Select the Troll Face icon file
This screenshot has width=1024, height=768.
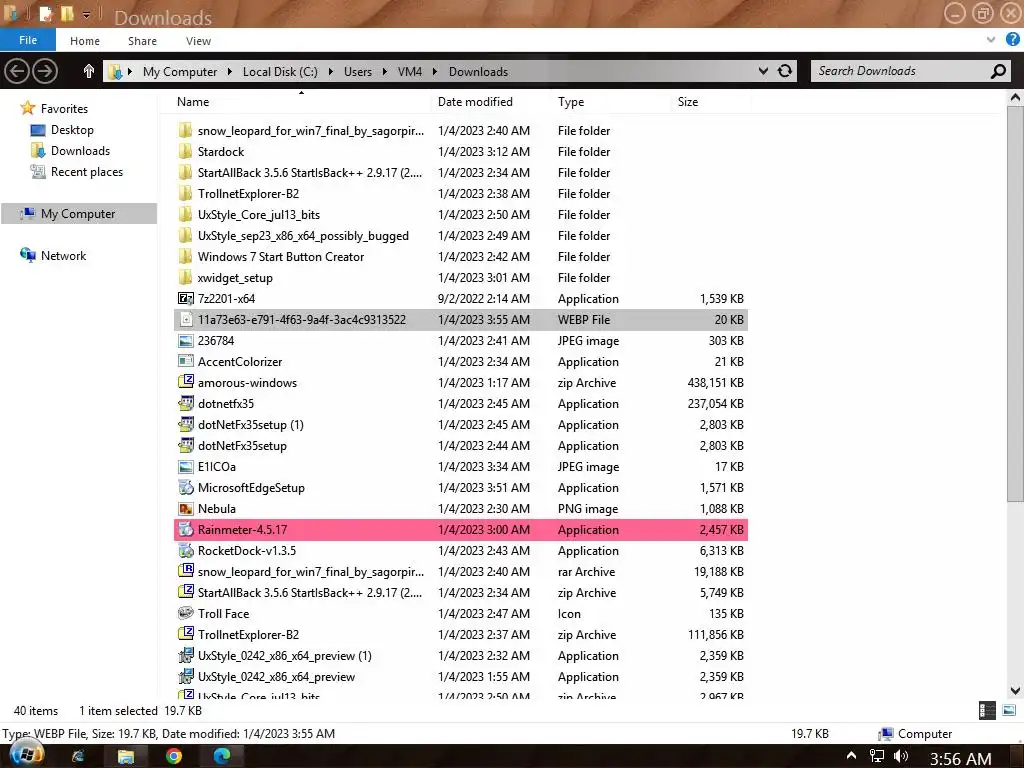click(x=185, y=613)
